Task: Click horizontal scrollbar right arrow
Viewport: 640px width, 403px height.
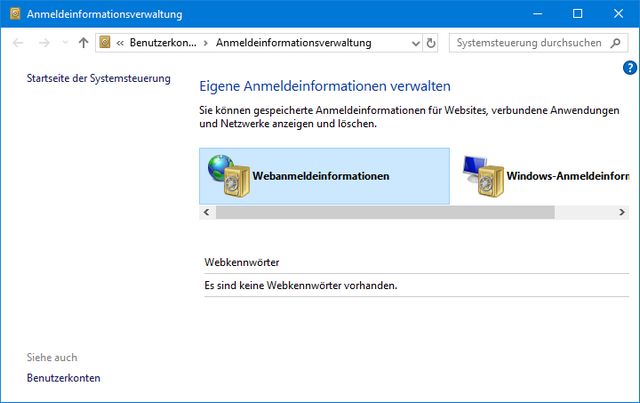Action: [622, 212]
